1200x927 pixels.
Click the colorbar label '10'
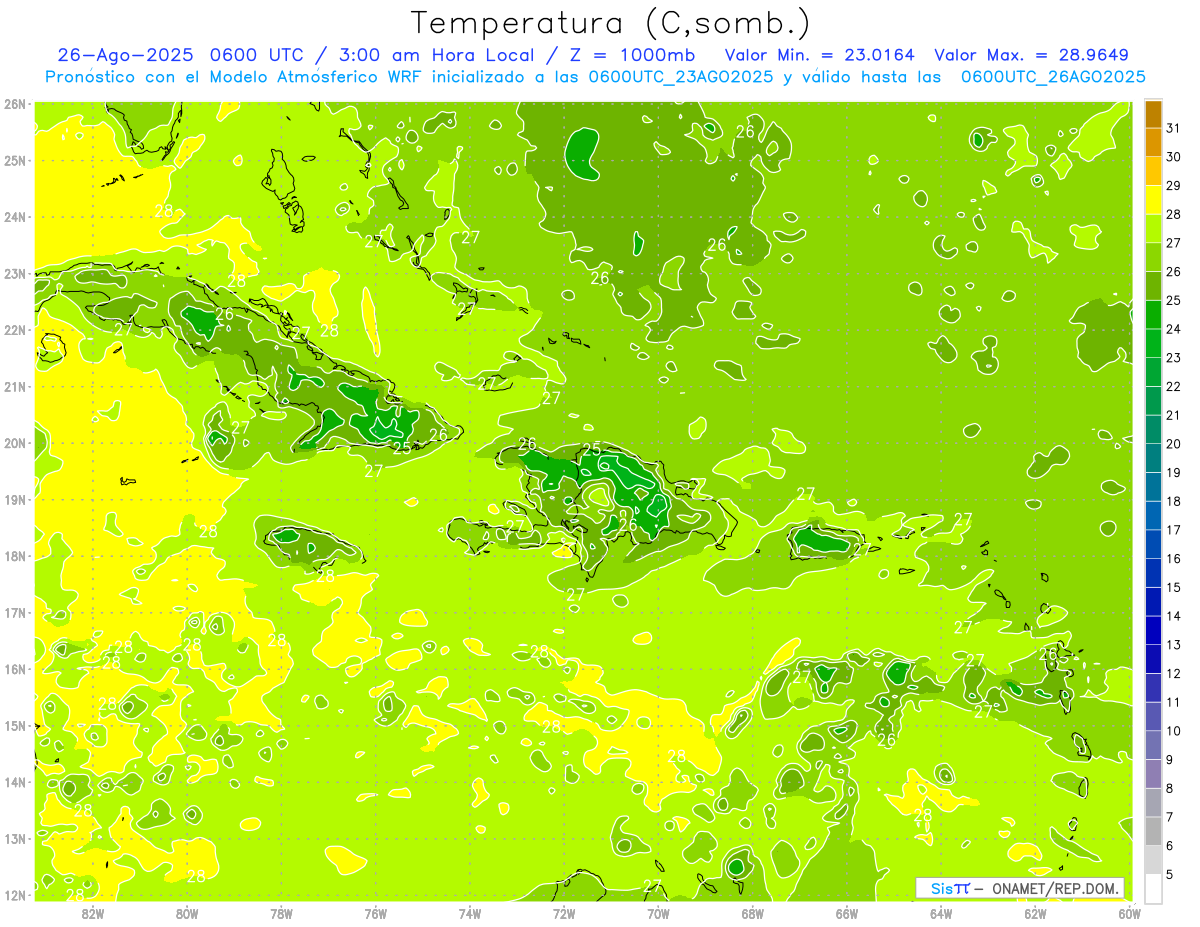tap(1174, 731)
